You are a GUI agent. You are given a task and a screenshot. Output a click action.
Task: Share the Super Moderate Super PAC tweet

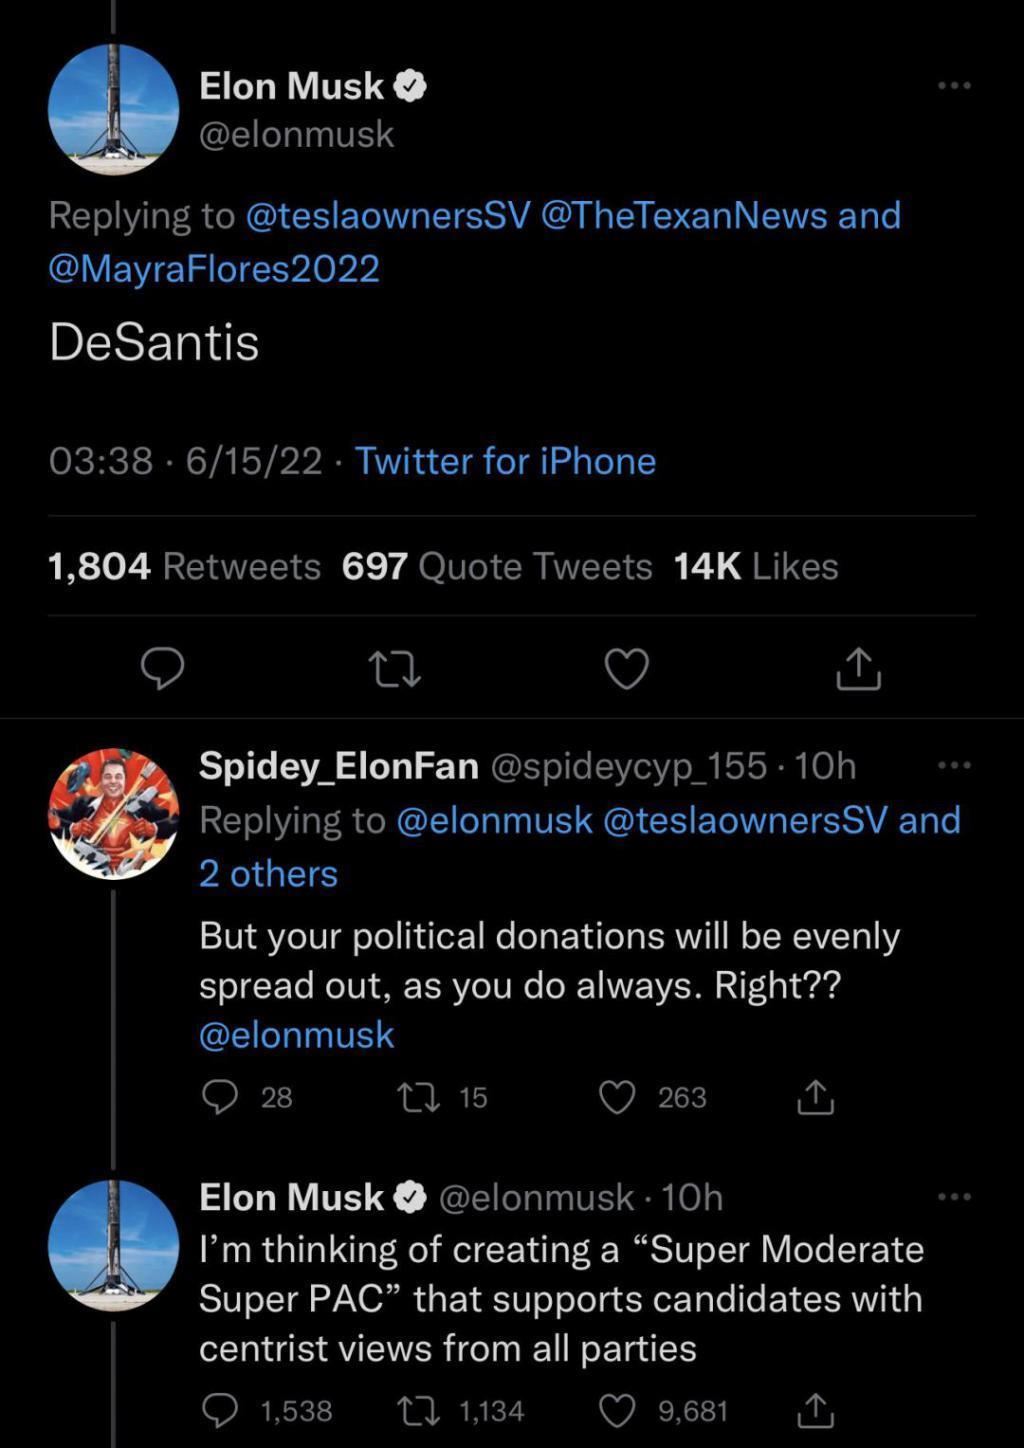coord(815,1411)
